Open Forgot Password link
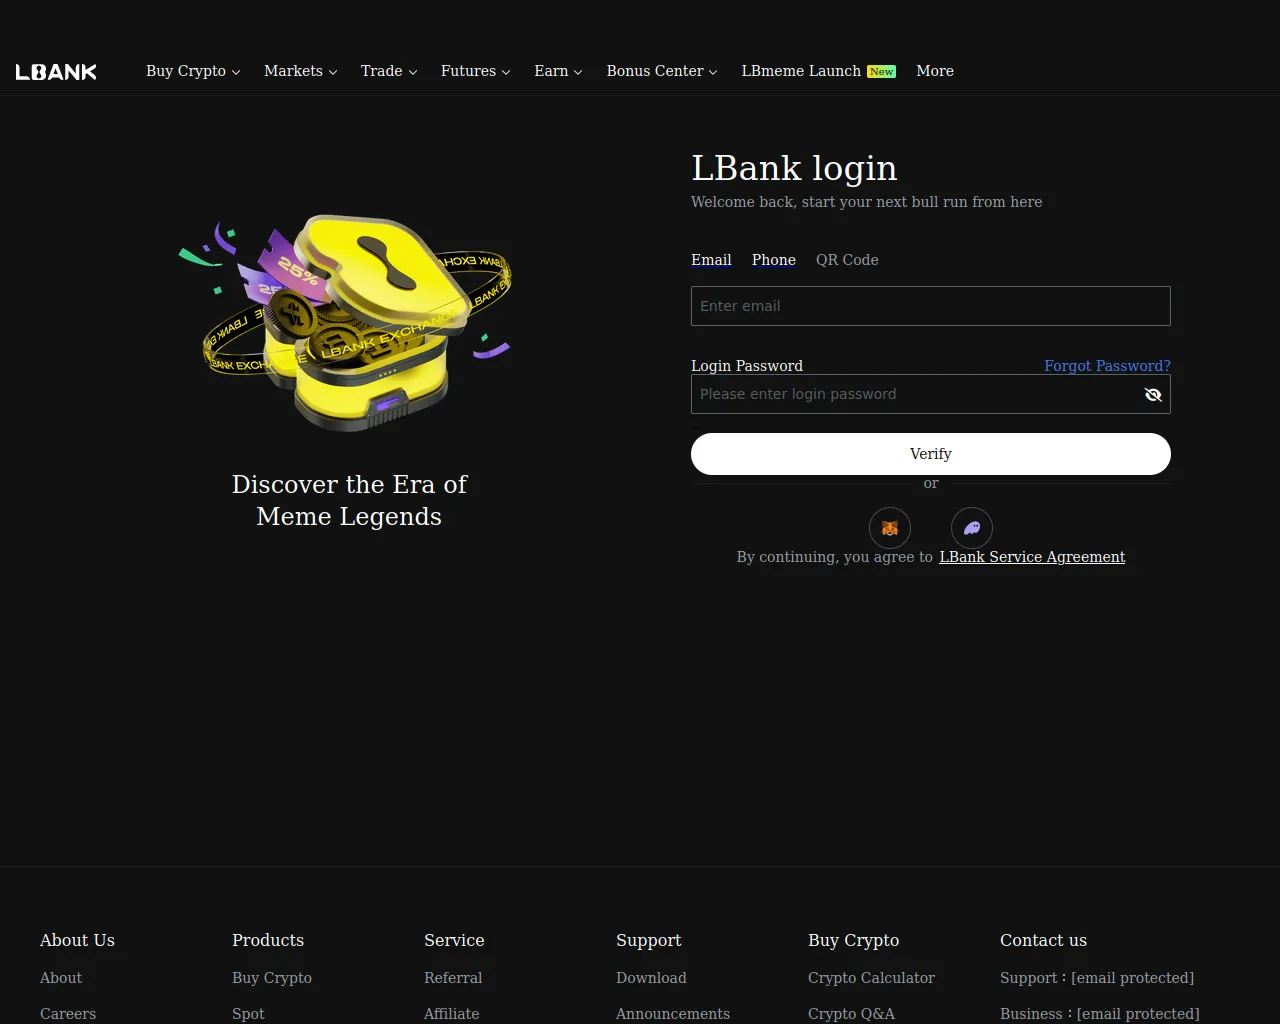This screenshot has width=1280, height=1024. (x=1107, y=366)
